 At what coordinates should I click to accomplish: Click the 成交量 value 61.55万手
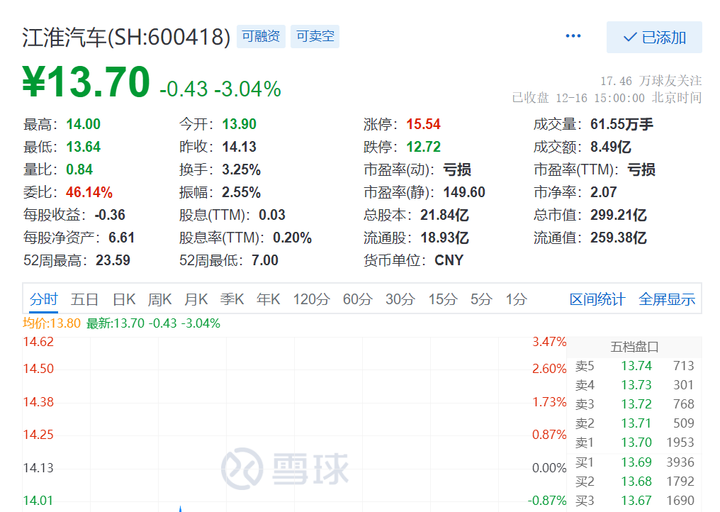click(x=622, y=124)
